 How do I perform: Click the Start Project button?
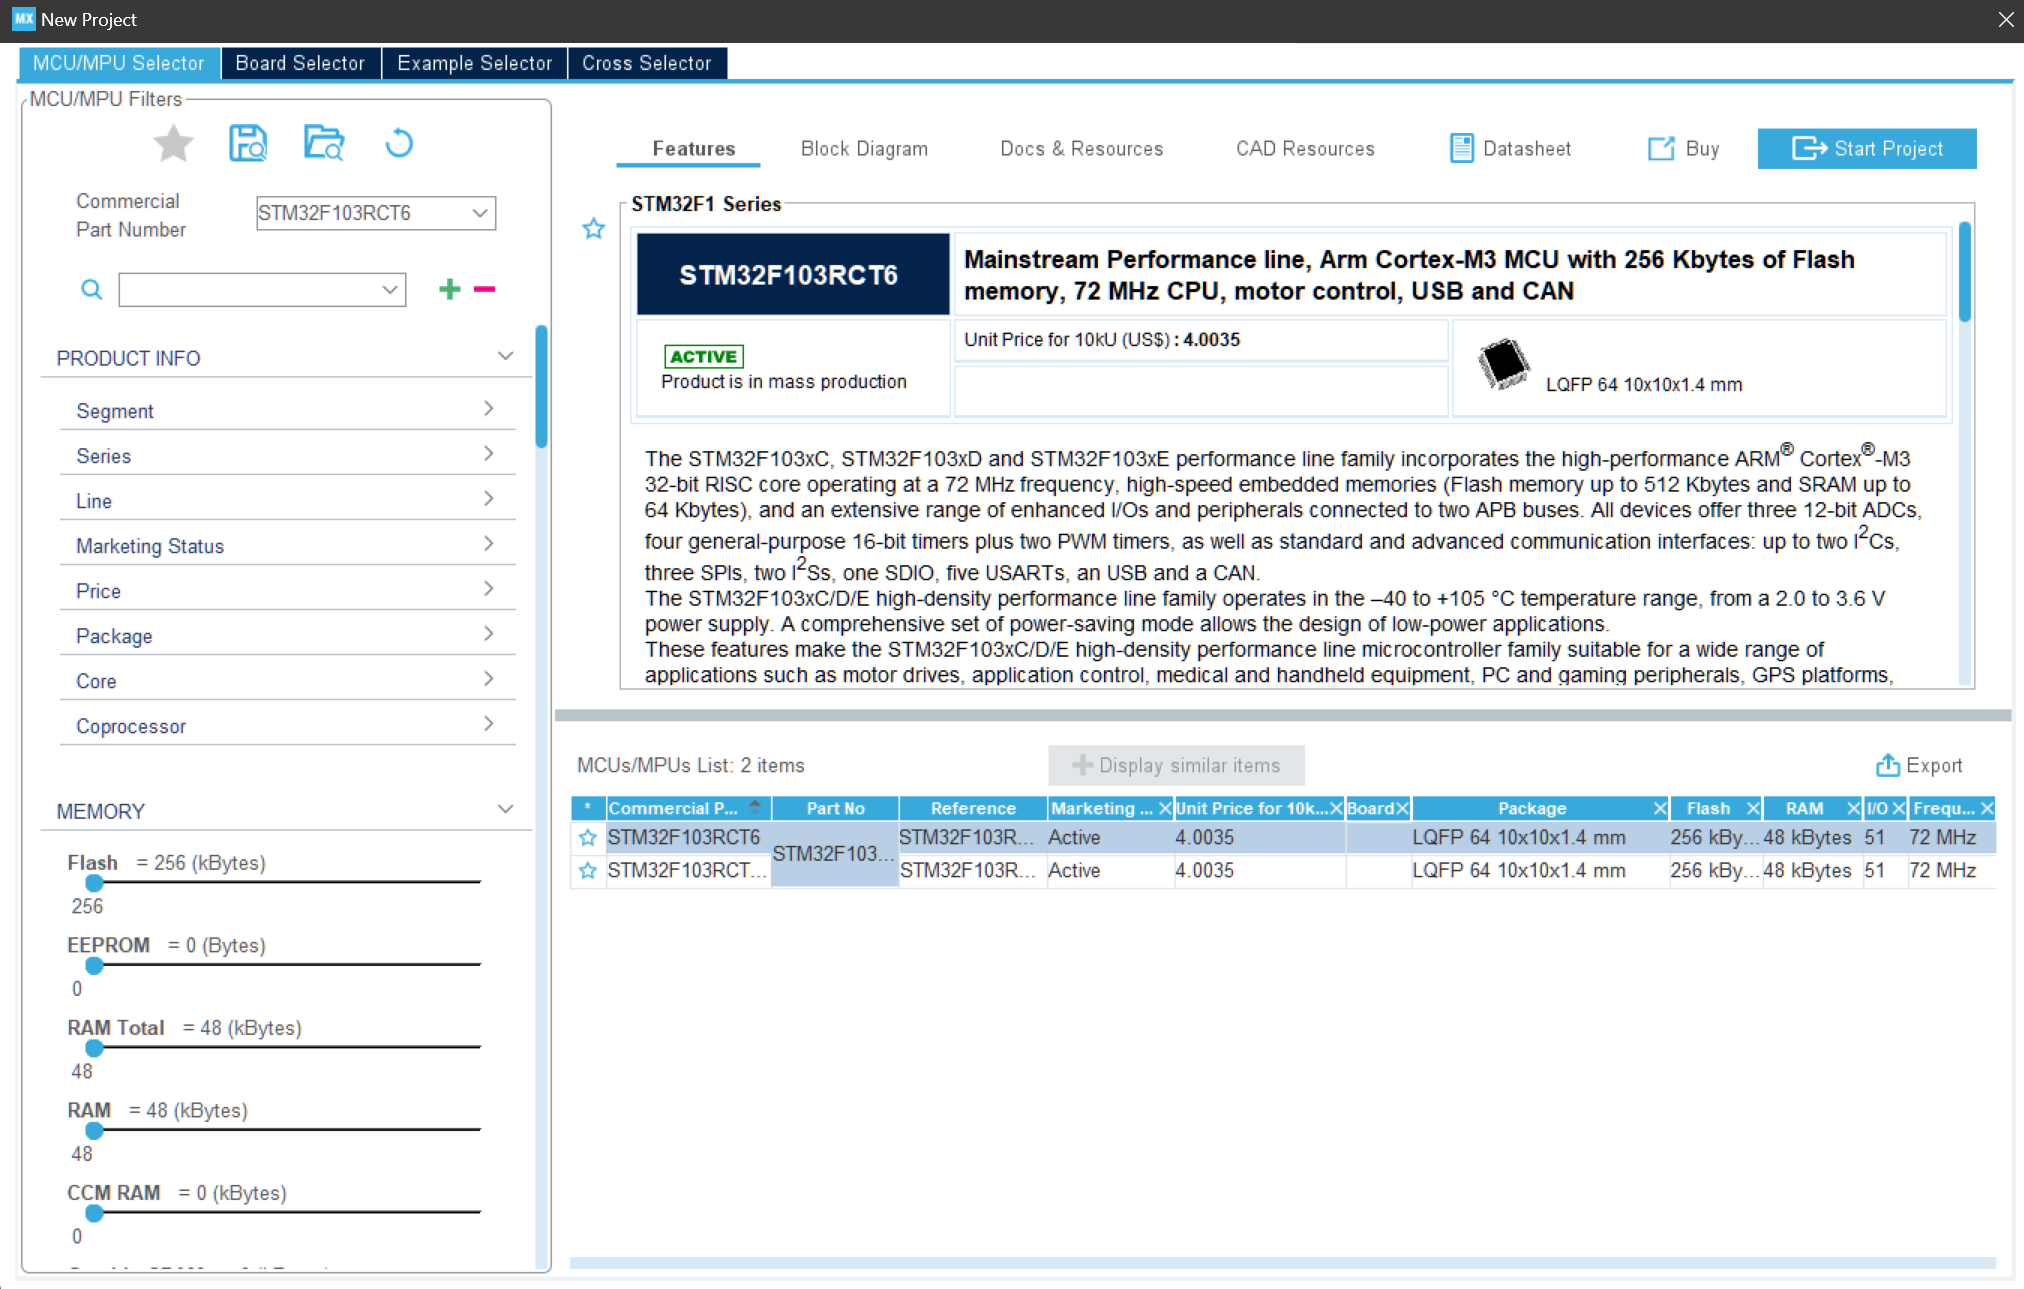(x=1866, y=149)
